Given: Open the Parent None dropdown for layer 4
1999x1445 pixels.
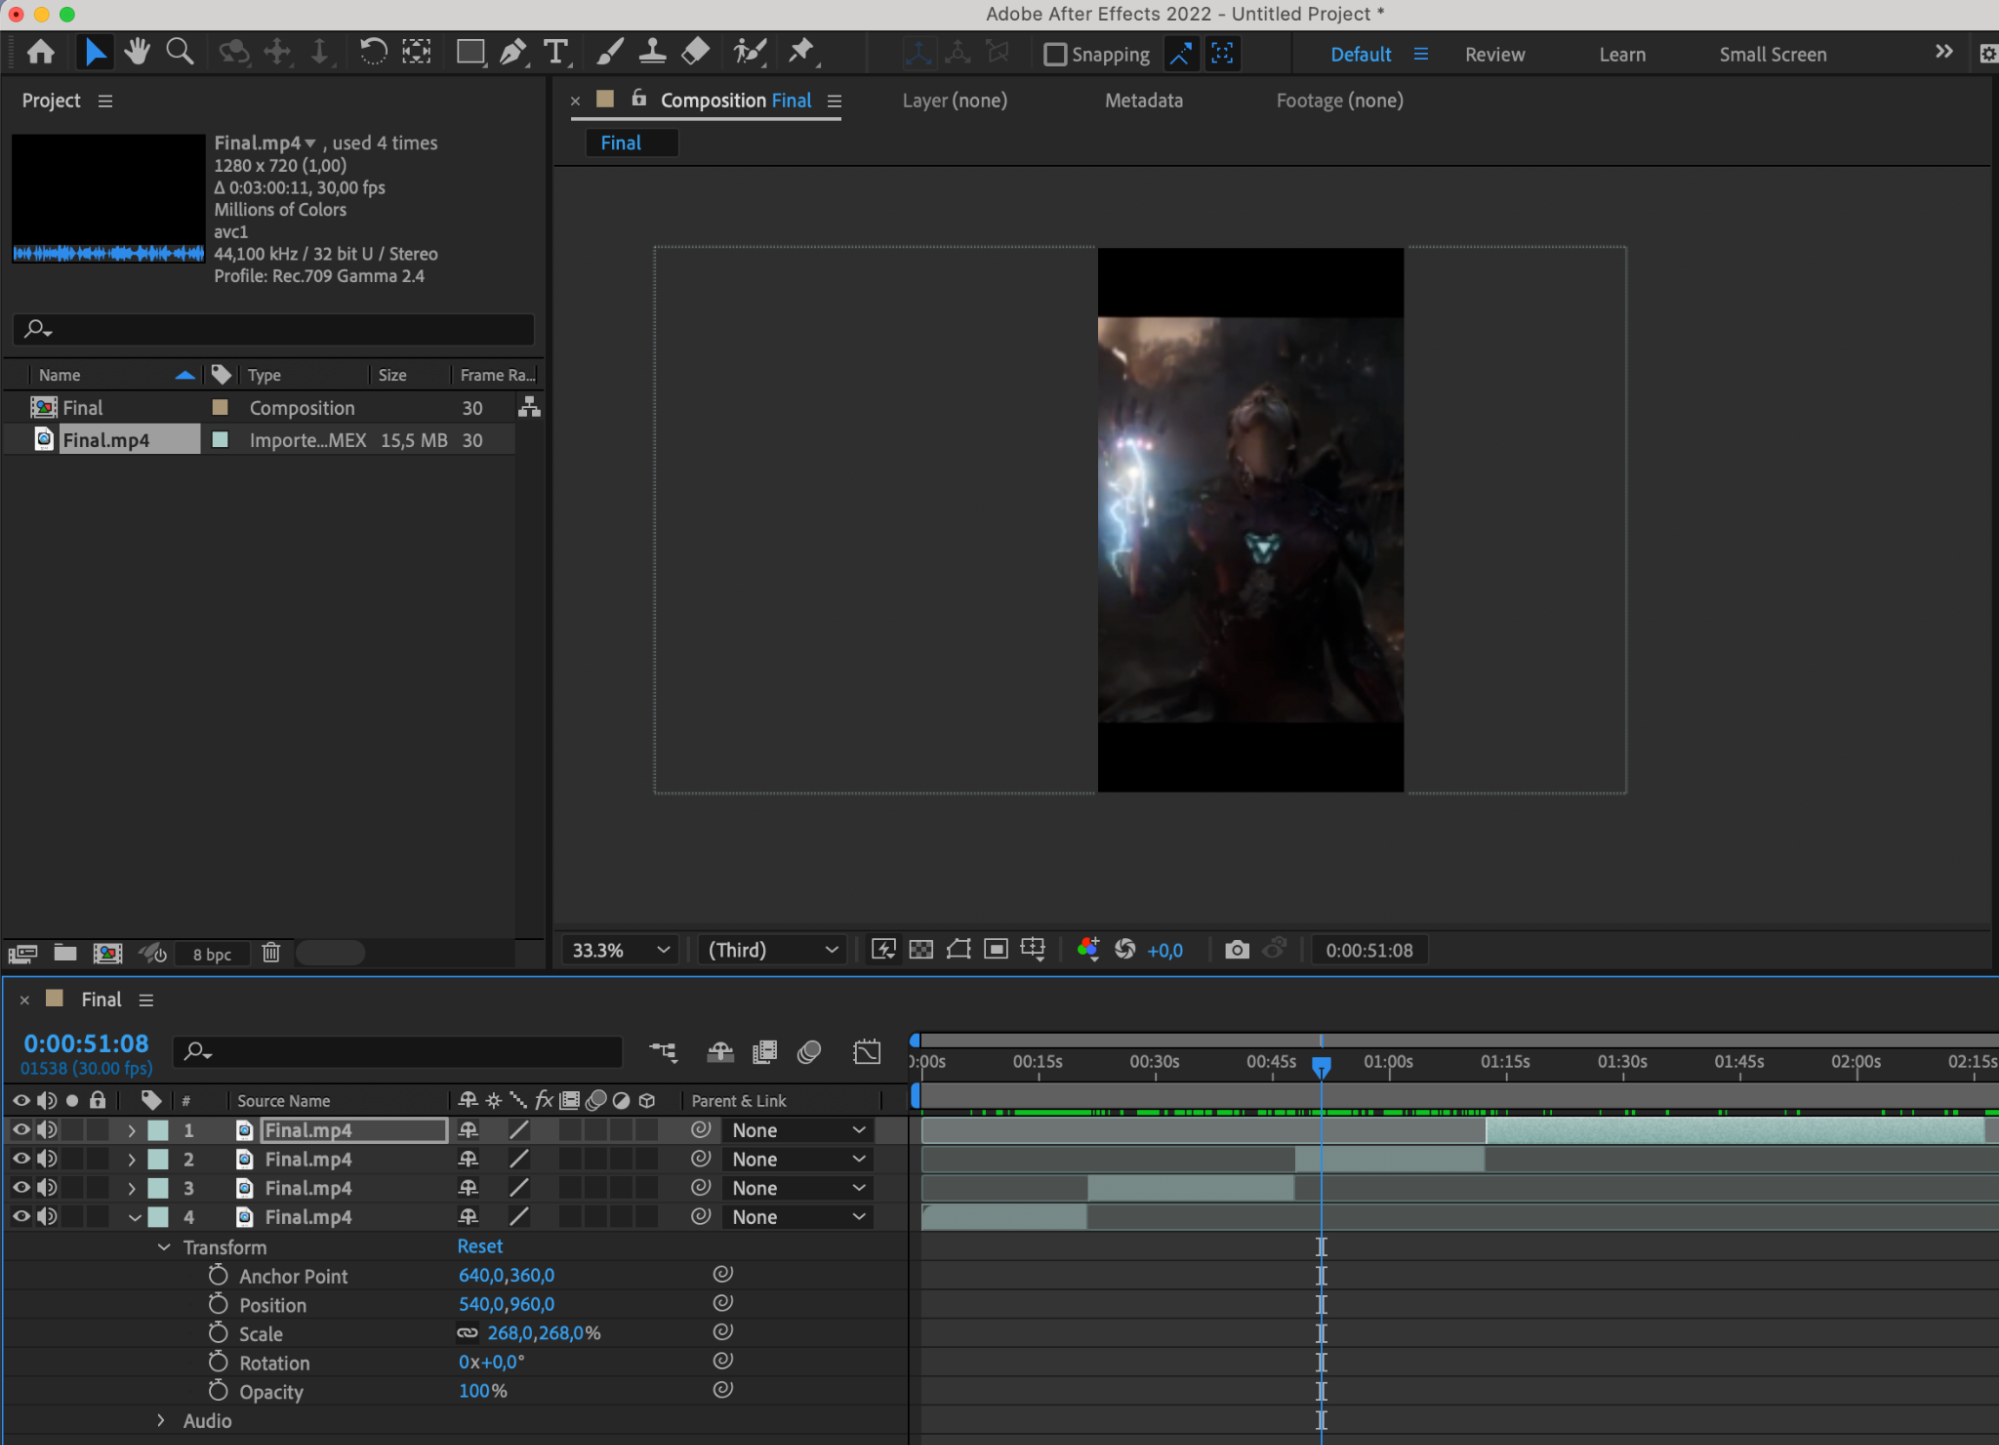Looking at the screenshot, I should click(797, 1217).
